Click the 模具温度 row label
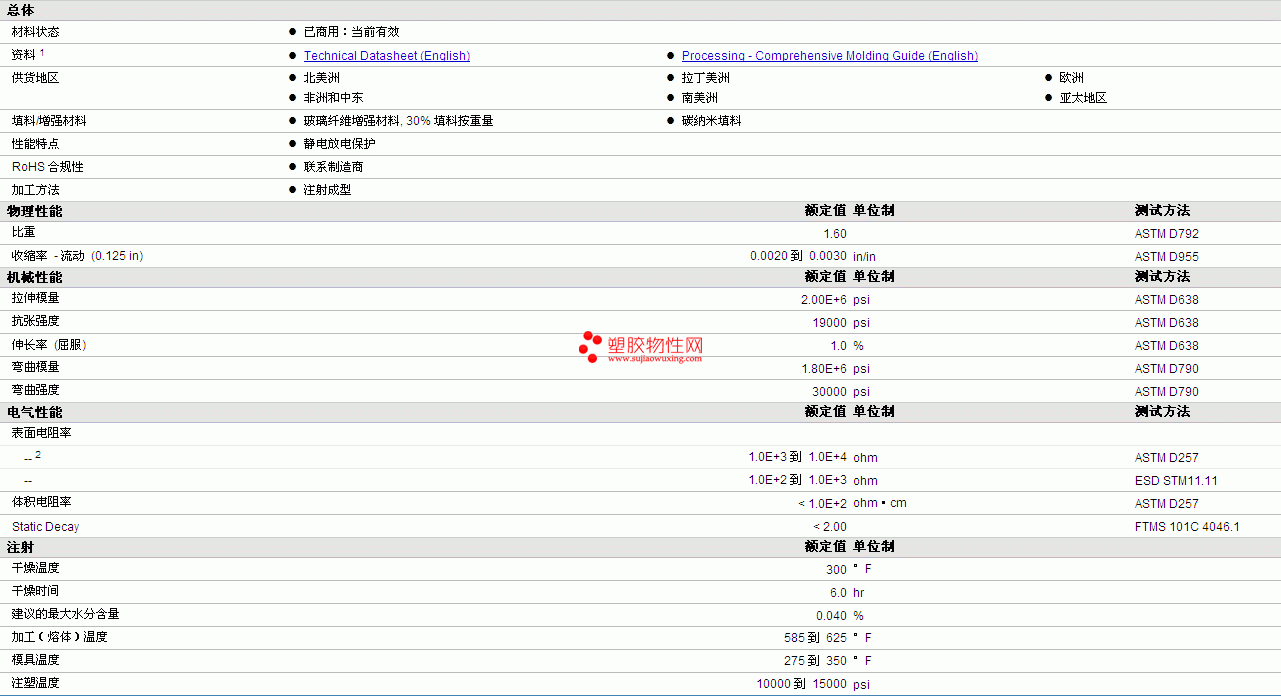Screen dimensions: 1281x696 (x=35, y=660)
